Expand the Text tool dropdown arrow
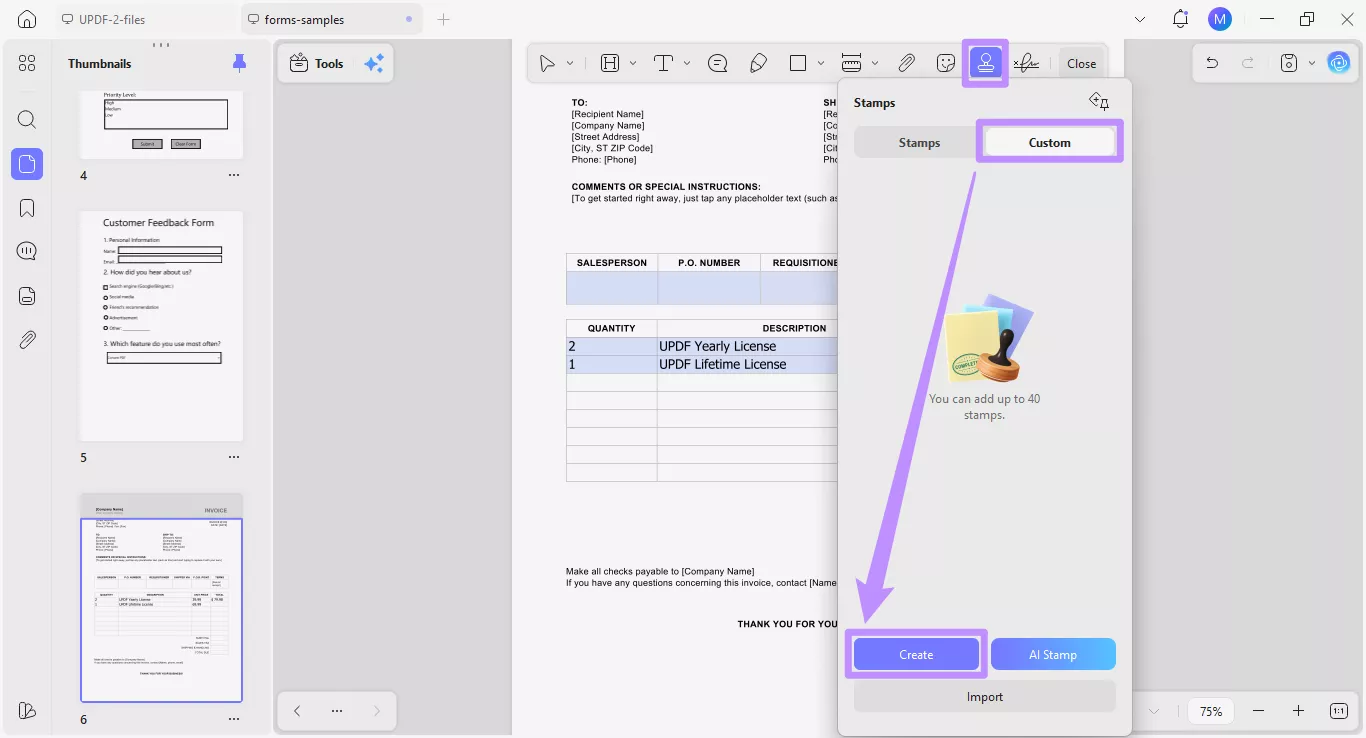 coord(687,63)
